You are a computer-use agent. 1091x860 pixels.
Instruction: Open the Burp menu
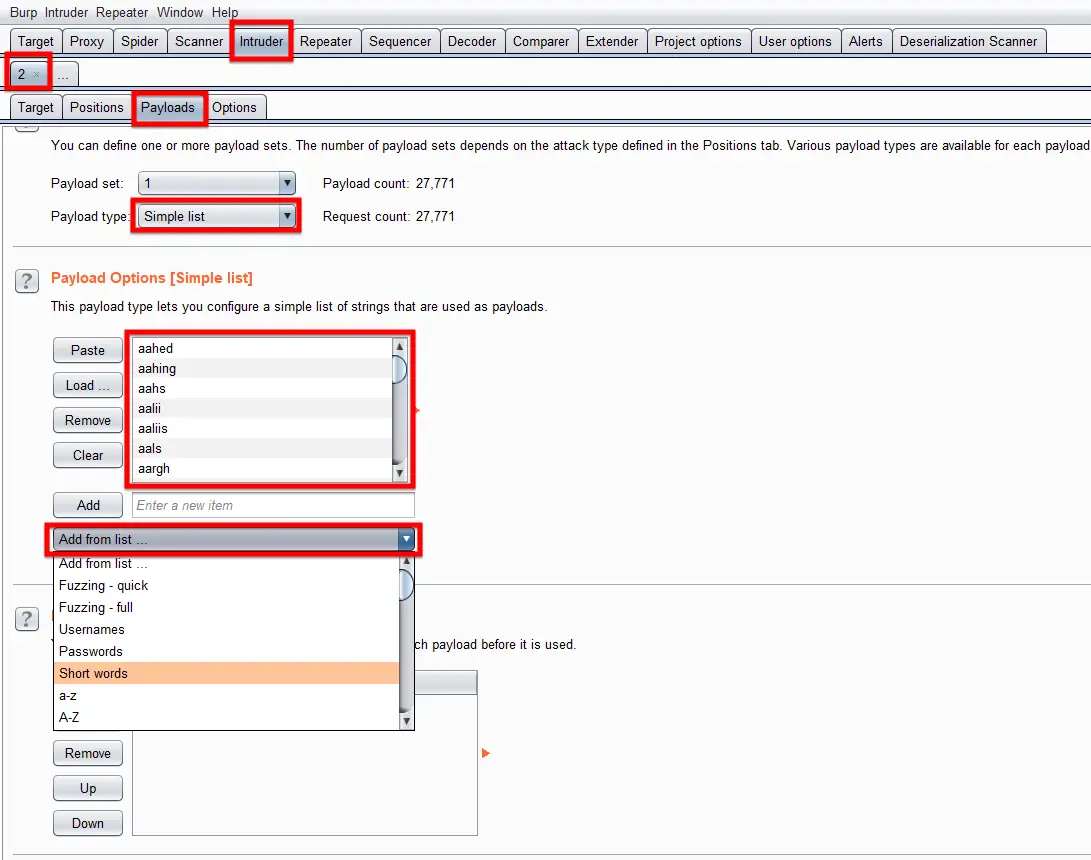(x=23, y=13)
